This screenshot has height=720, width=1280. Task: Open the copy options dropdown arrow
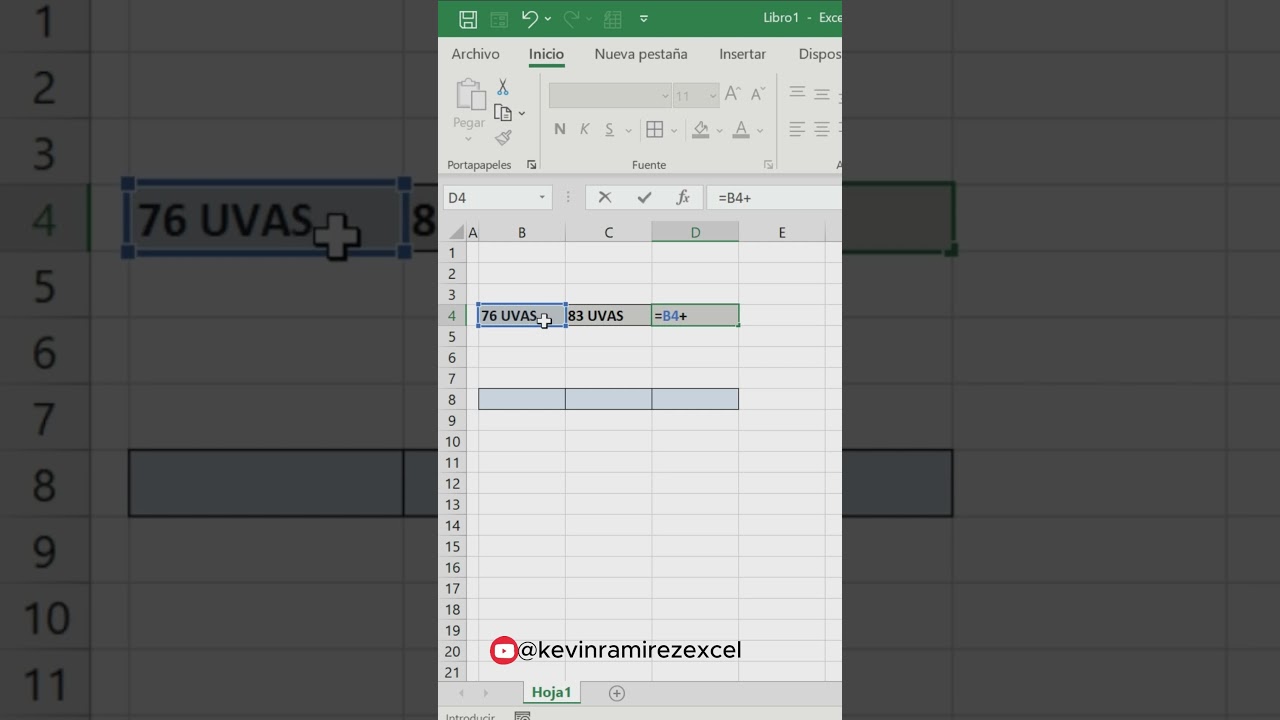[522, 113]
